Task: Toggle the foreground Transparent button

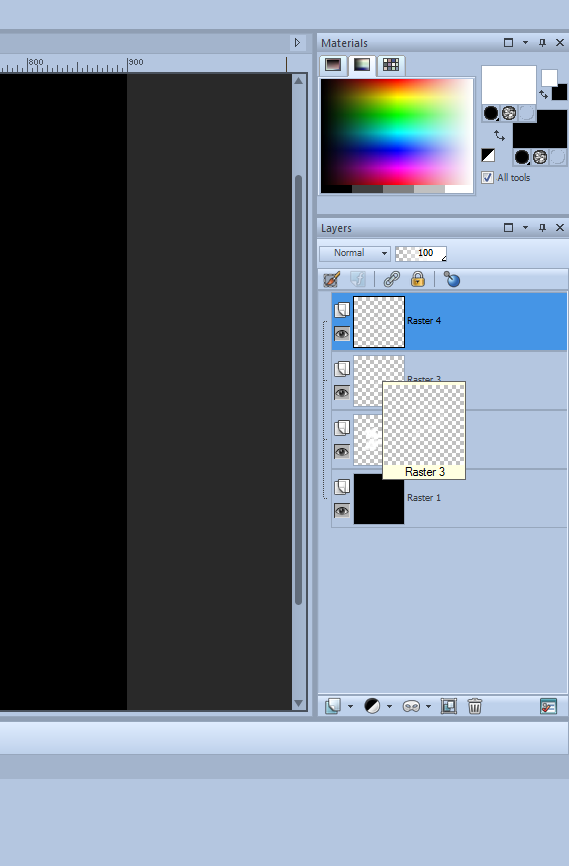Action: pos(527,113)
